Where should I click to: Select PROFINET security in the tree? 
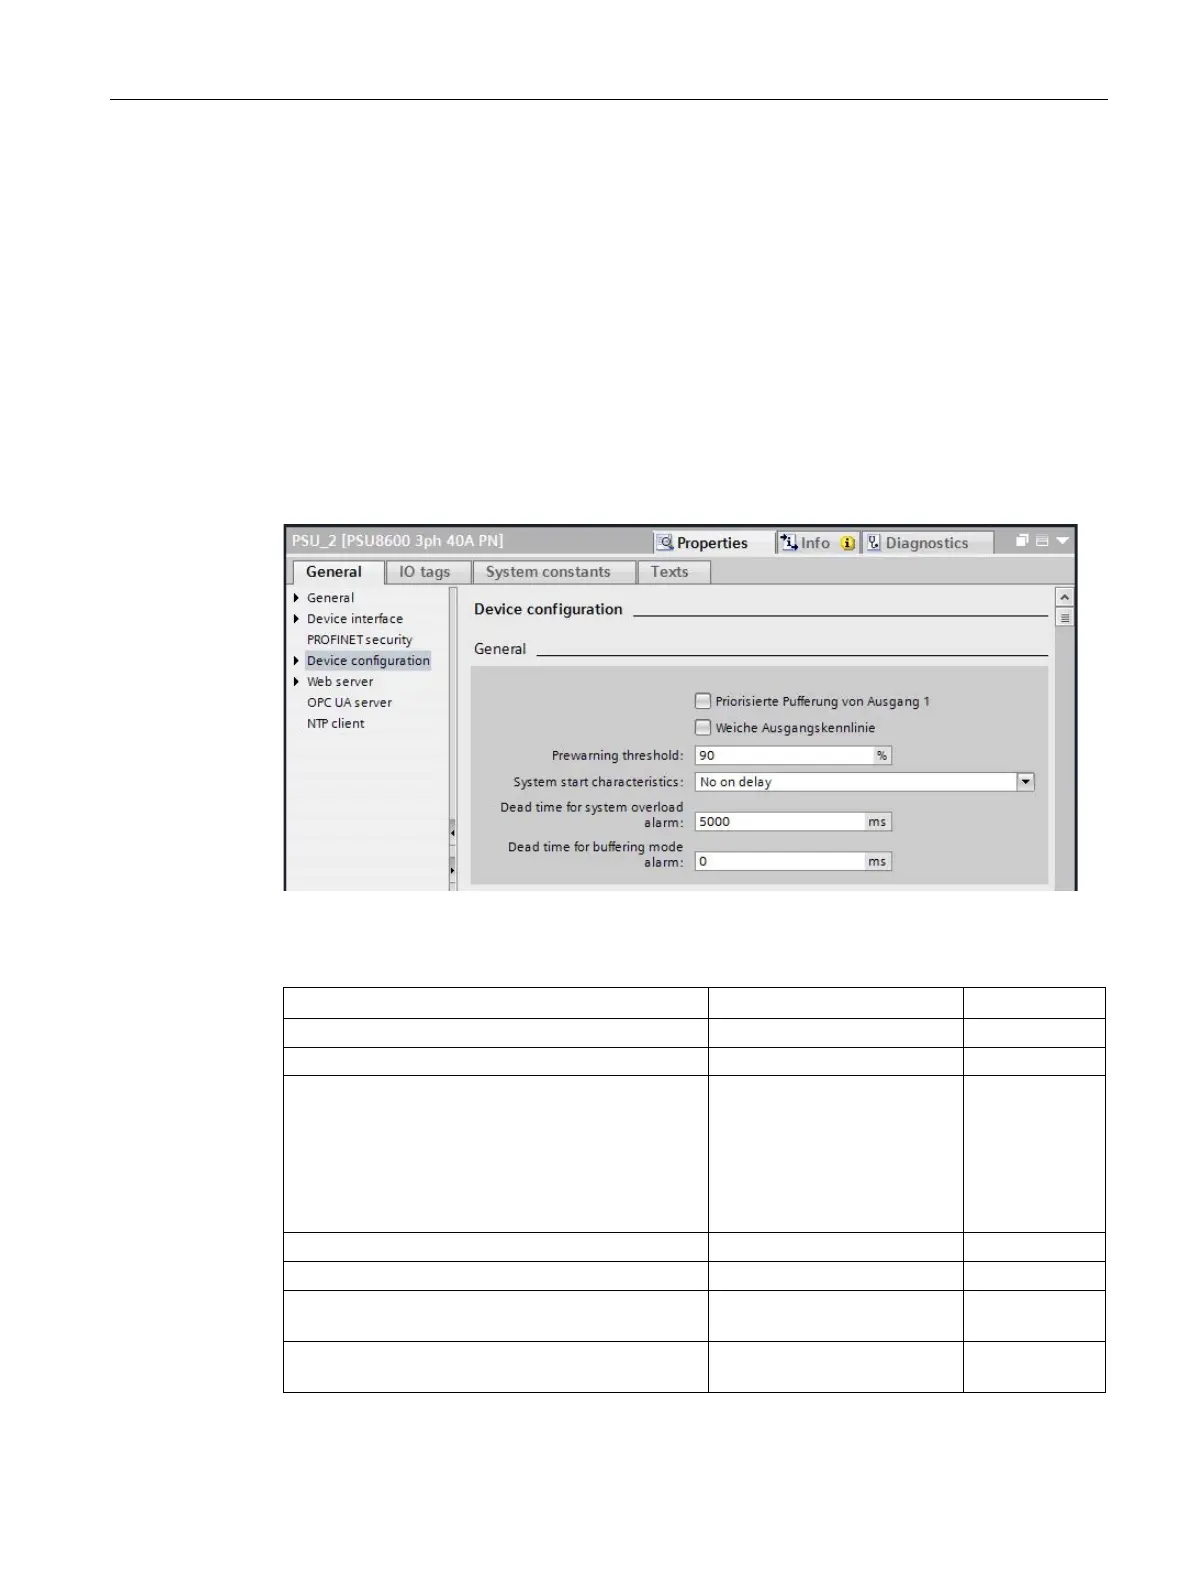coord(360,640)
